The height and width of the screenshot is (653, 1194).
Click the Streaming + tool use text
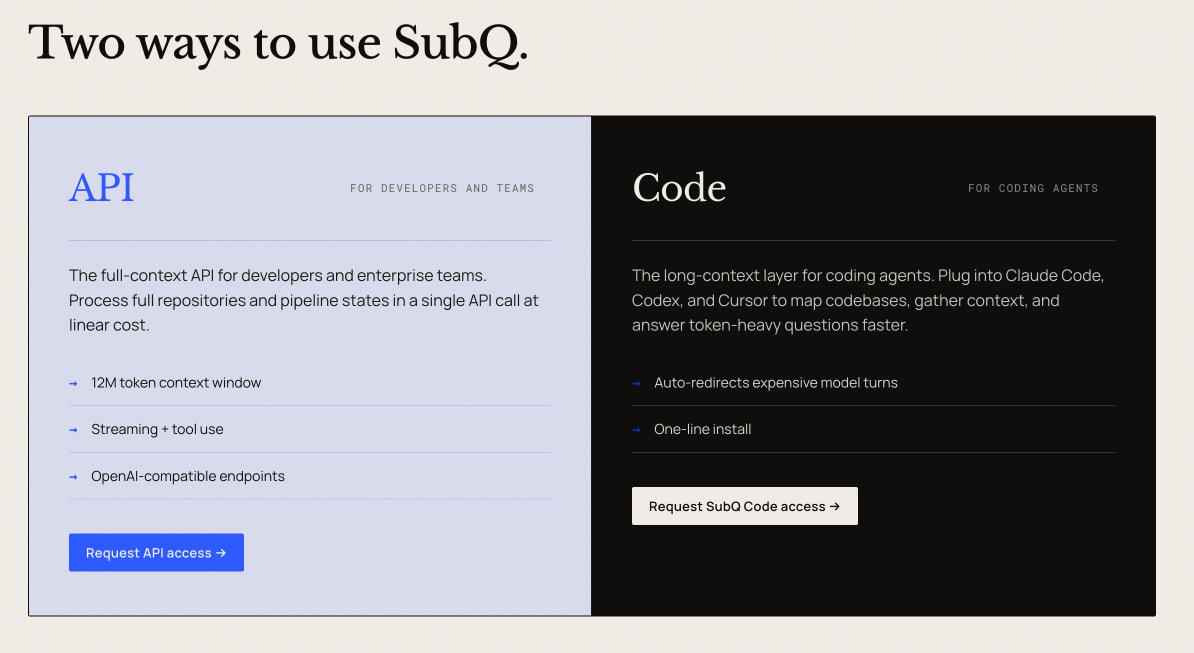[157, 429]
